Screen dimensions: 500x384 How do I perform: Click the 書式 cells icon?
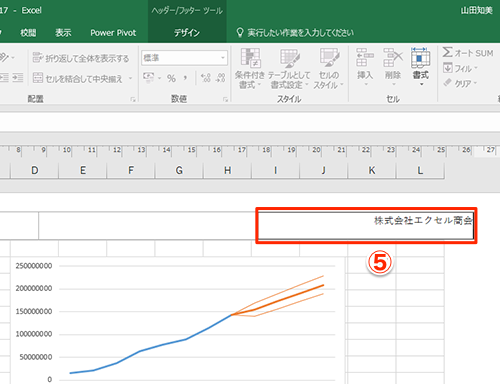coord(420,57)
